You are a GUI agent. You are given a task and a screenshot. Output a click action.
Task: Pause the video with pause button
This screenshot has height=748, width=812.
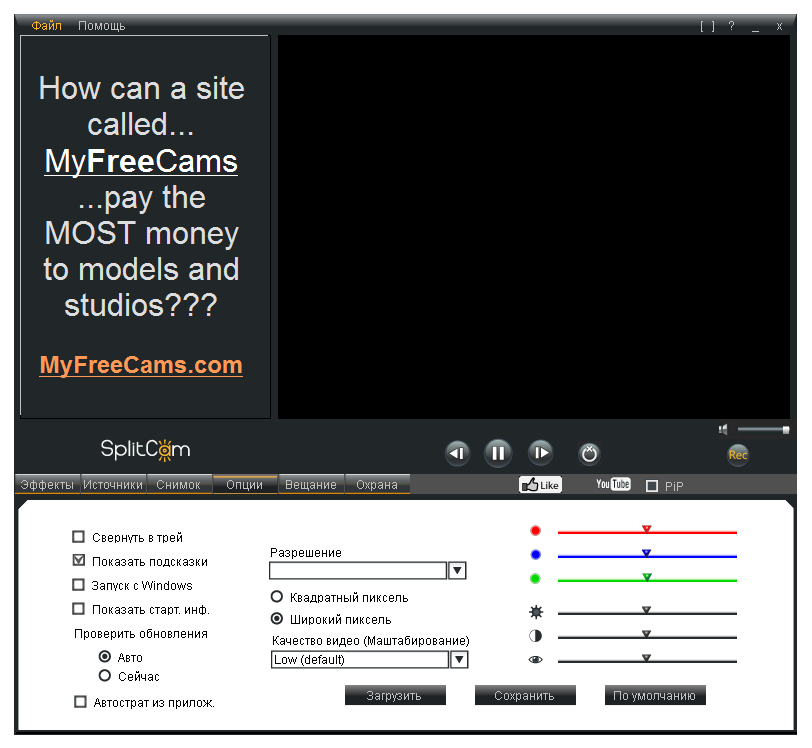pyautogui.click(x=498, y=453)
